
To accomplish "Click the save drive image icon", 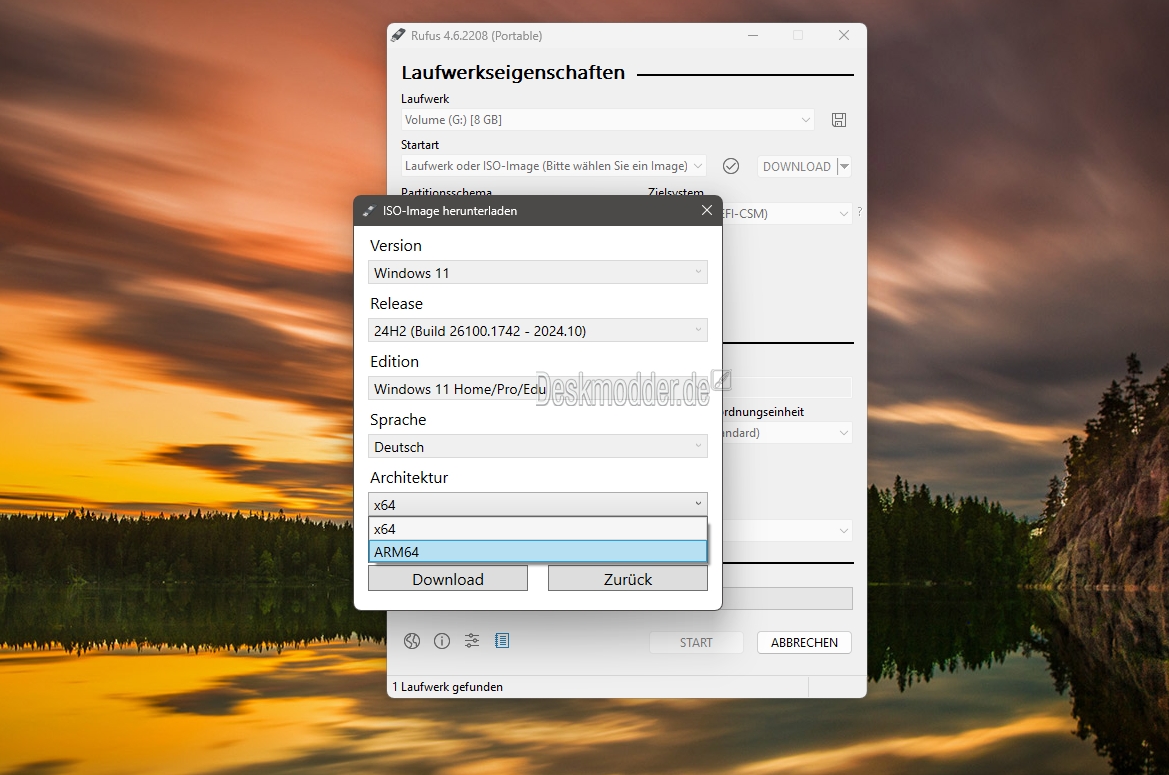I will [x=839, y=120].
